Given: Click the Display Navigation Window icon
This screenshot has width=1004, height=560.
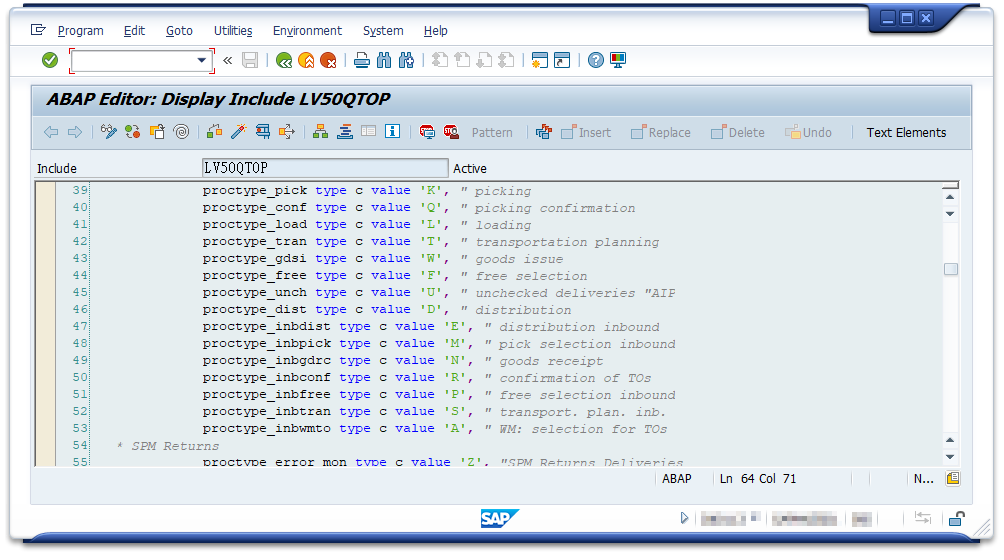Looking at the screenshot, I should (x=344, y=132).
